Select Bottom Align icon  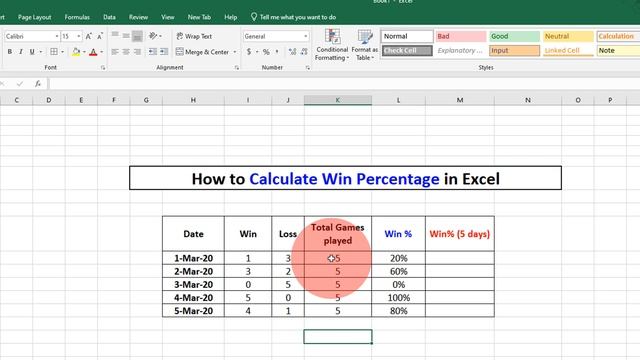(137, 36)
